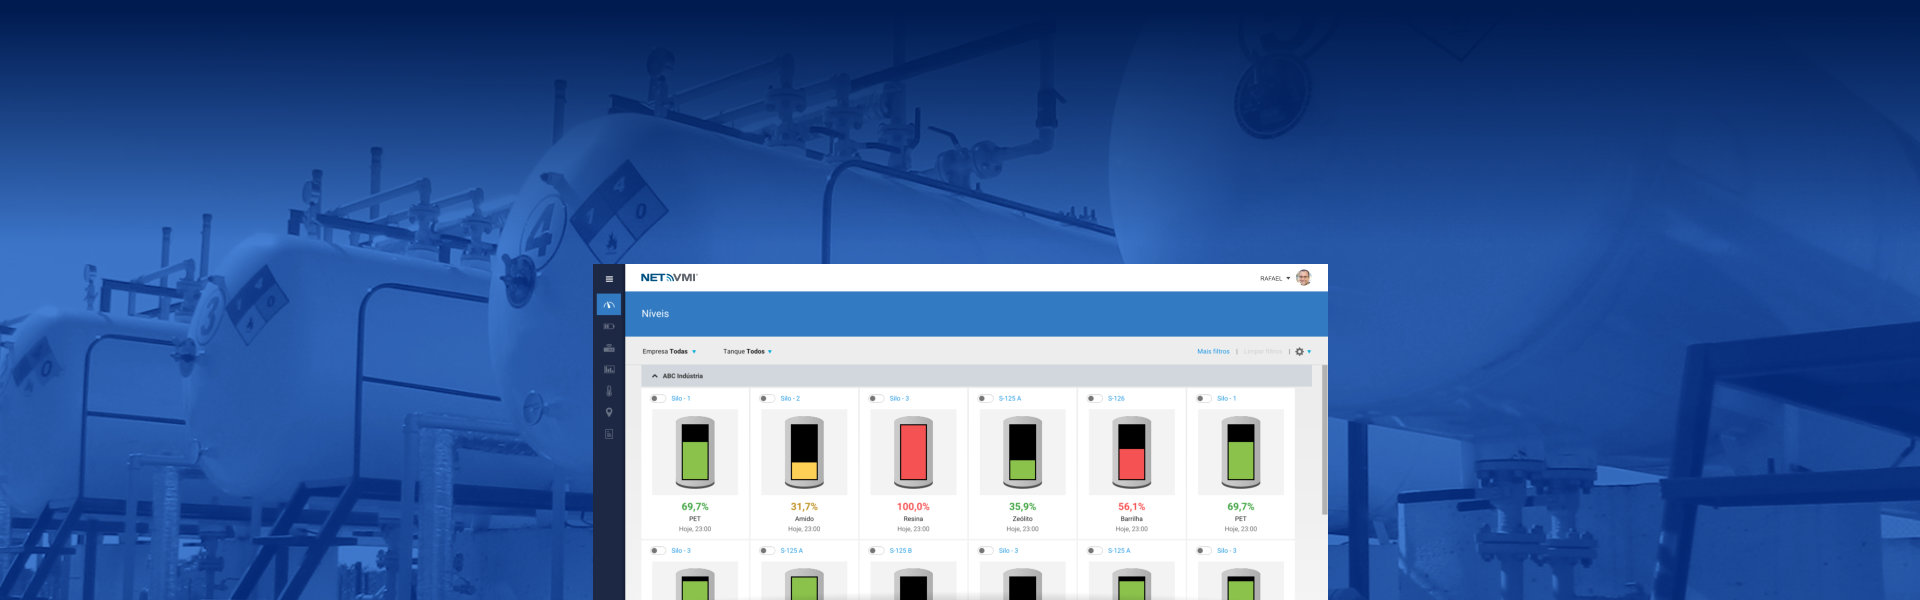Open the sidebar icon between battery and chart

coord(609,348)
